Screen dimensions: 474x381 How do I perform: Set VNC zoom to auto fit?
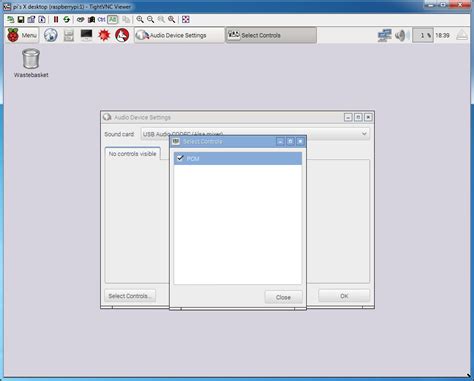pyautogui.click(x=172, y=20)
